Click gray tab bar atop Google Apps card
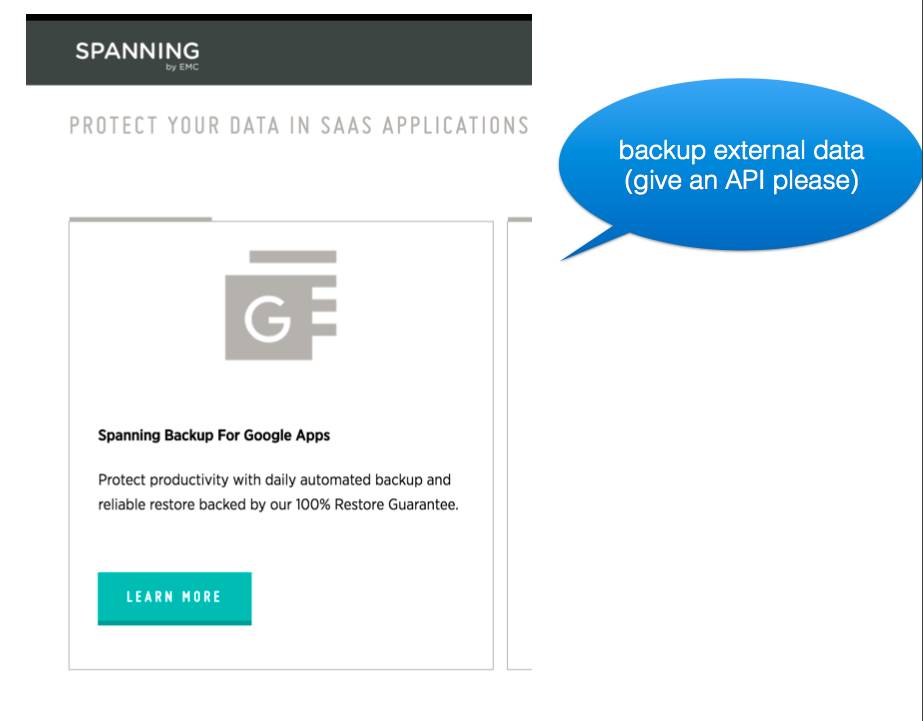 (x=140, y=219)
